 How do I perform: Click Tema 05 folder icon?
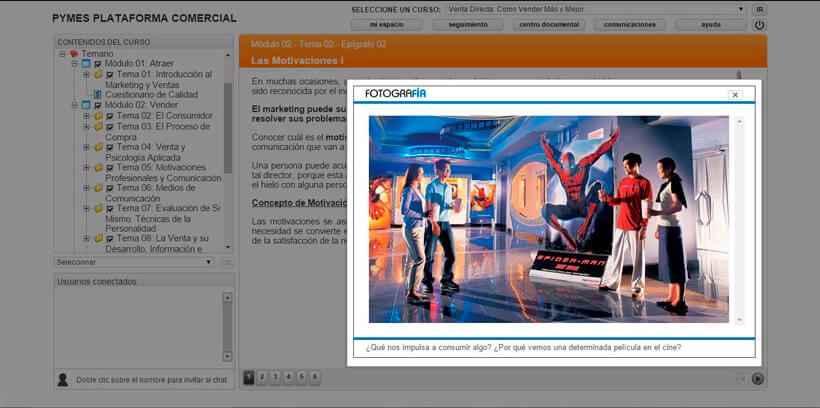(98, 167)
